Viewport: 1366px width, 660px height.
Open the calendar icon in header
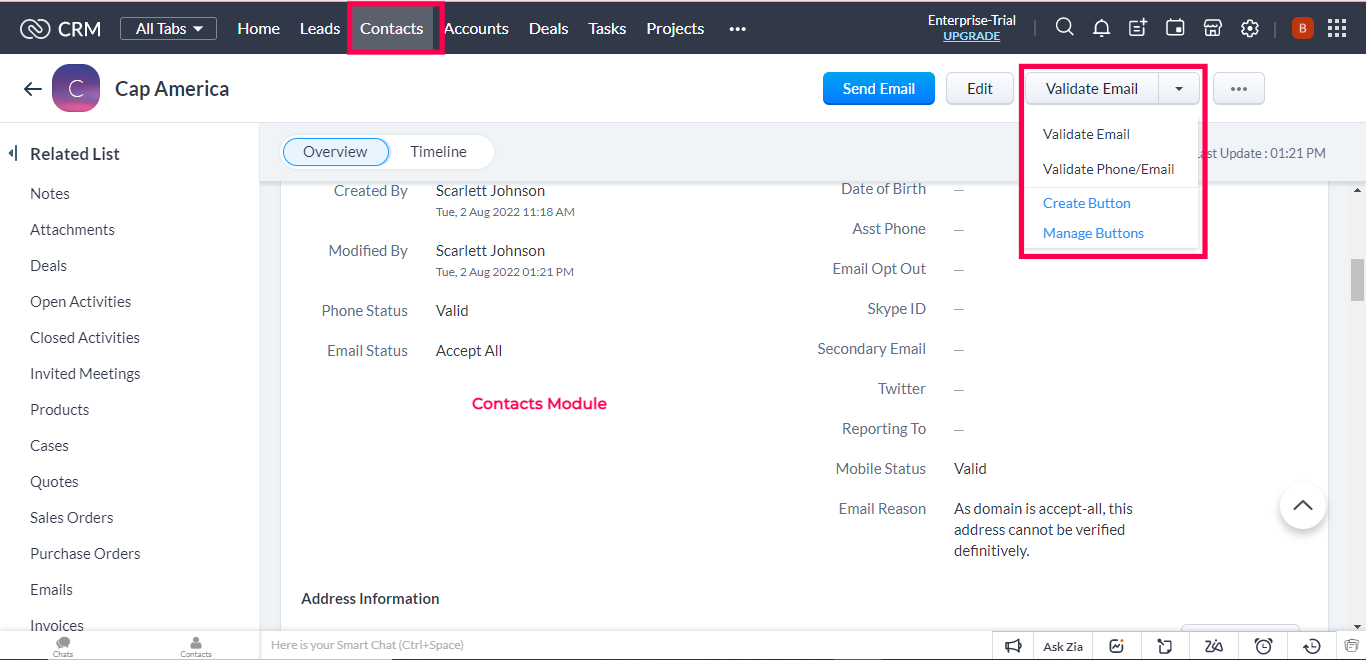(1175, 28)
